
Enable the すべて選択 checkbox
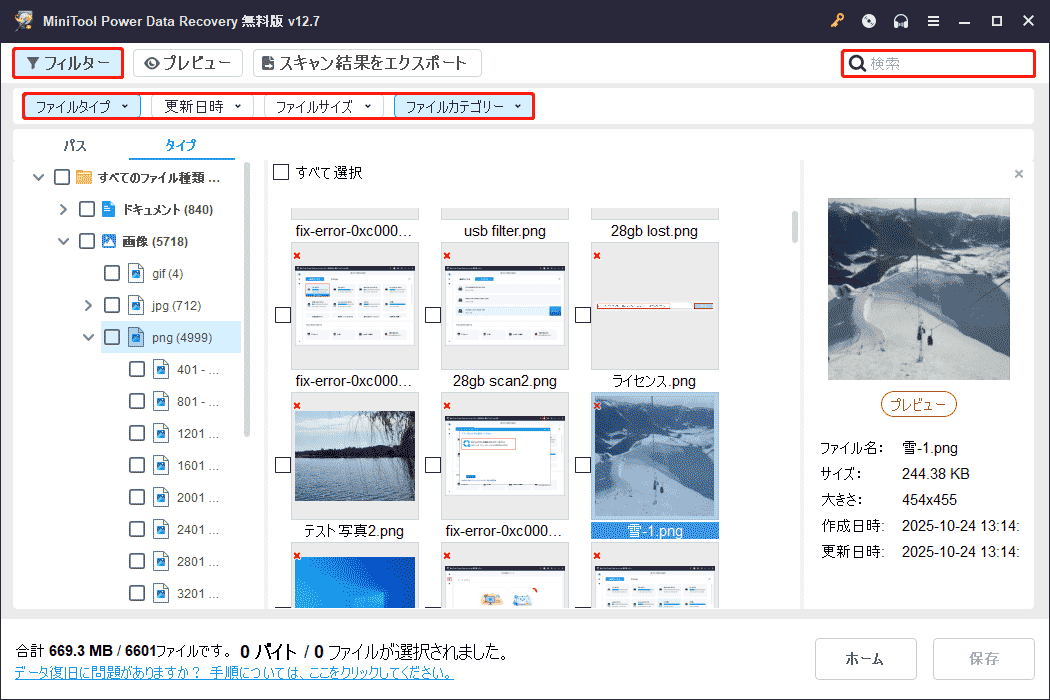click(281, 172)
